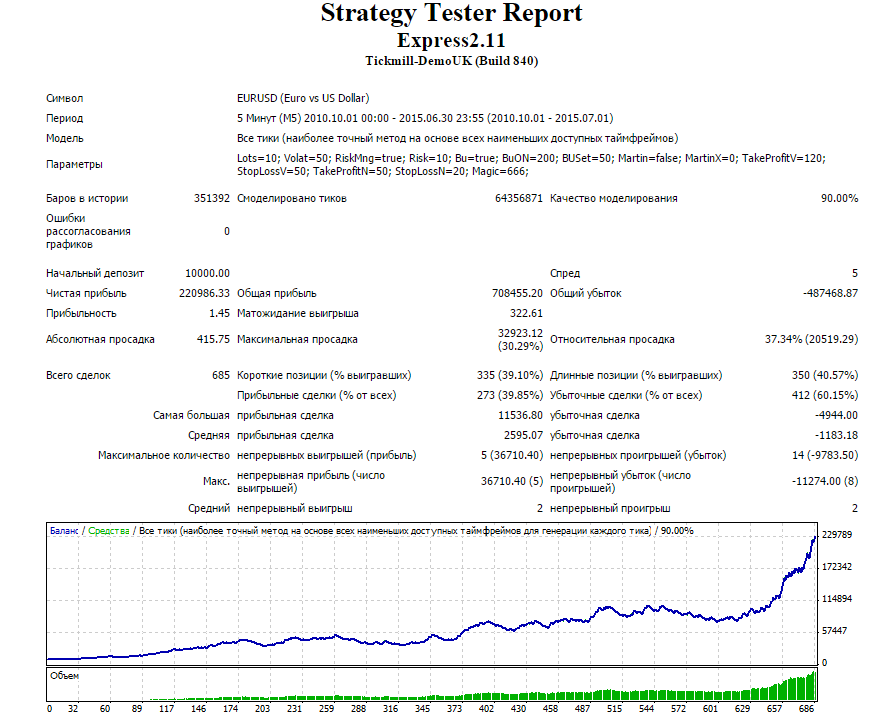Select the consecutive losses value 14 (-9783.50)
Screen dimensions: 887x721
click(x=825, y=455)
